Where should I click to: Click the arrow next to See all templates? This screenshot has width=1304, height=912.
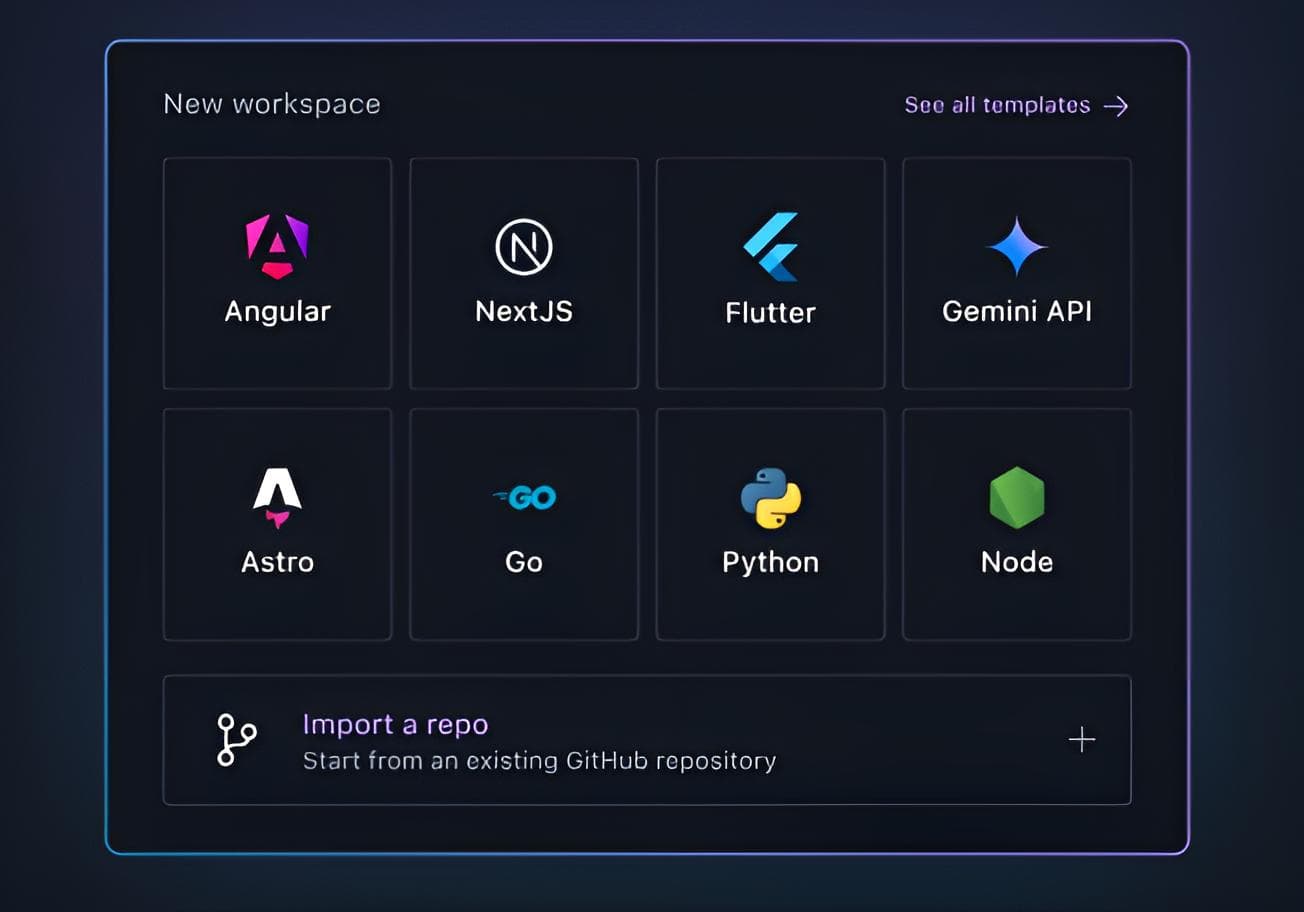coord(1116,106)
